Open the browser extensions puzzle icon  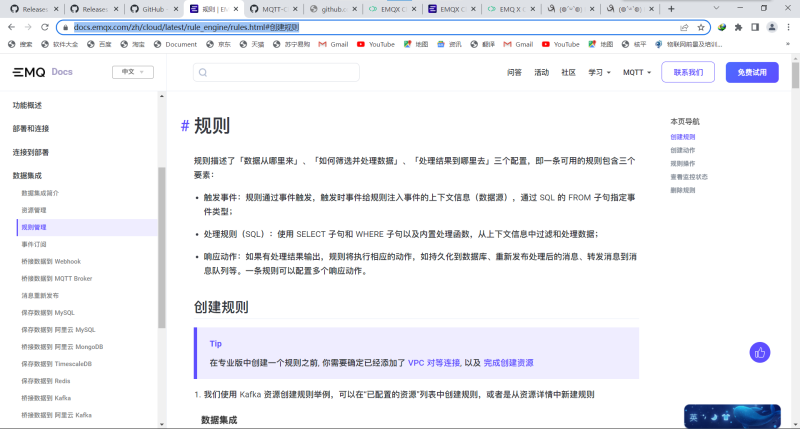point(737,27)
